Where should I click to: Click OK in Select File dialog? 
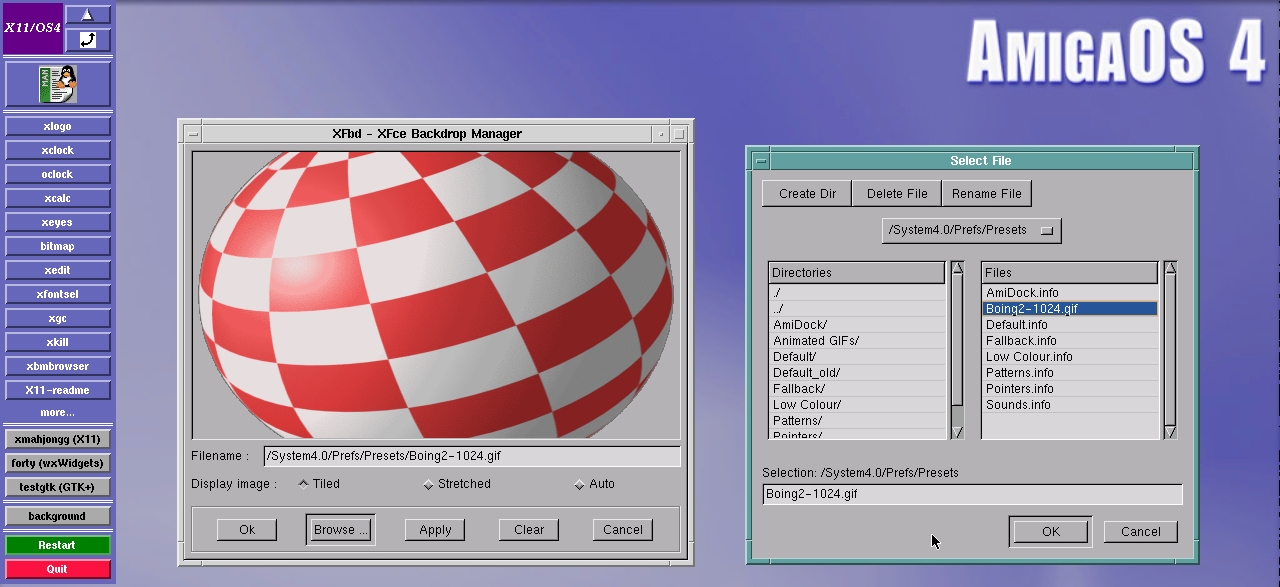(1050, 532)
